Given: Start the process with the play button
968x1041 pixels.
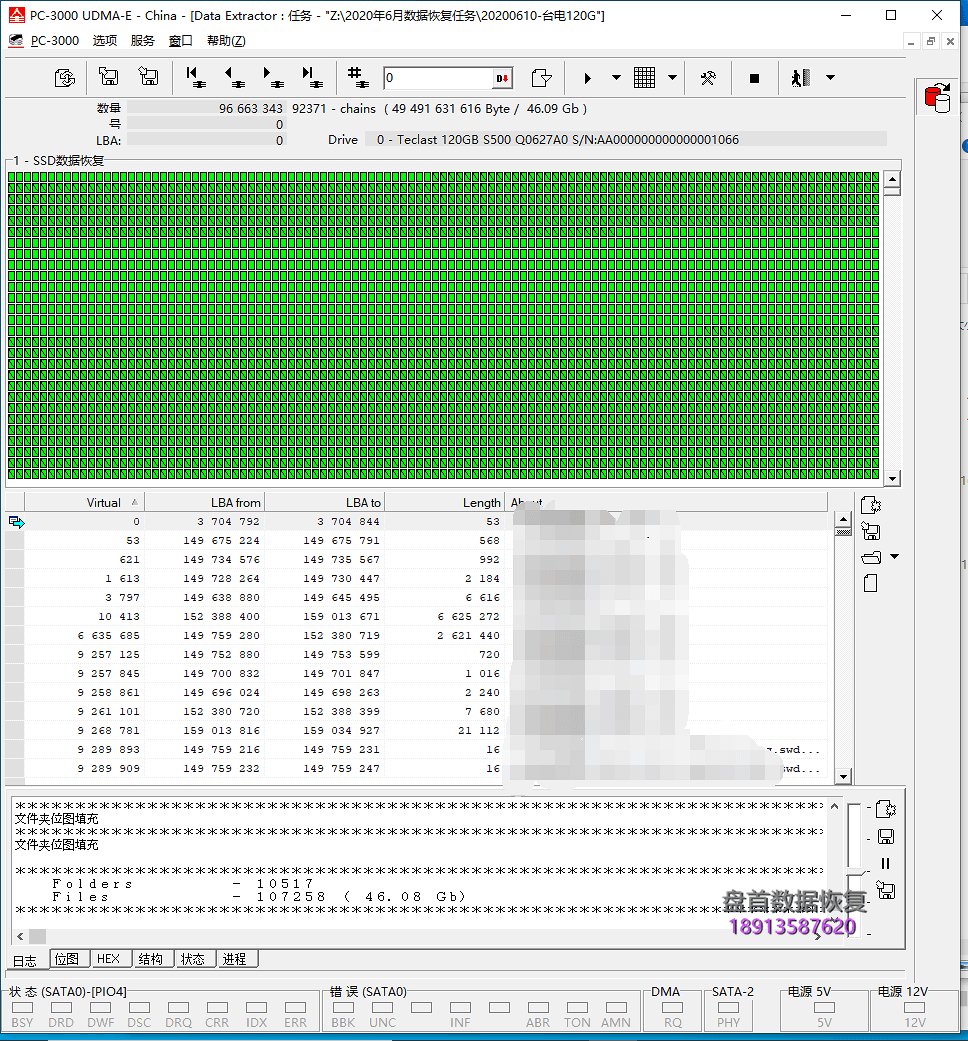Looking at the screenshot, I should tap(588, 78).
